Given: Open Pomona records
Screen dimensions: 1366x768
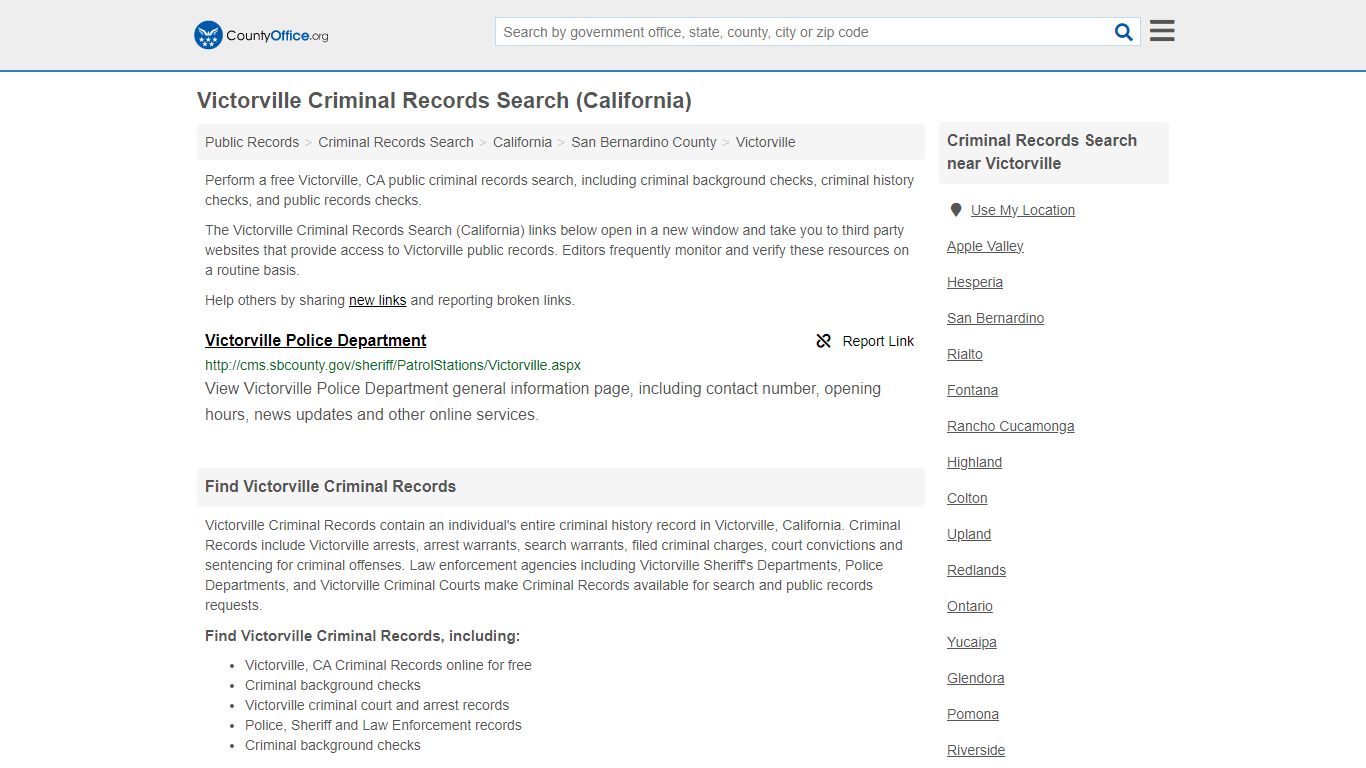Looking at the screenshot, I should 973,714.
